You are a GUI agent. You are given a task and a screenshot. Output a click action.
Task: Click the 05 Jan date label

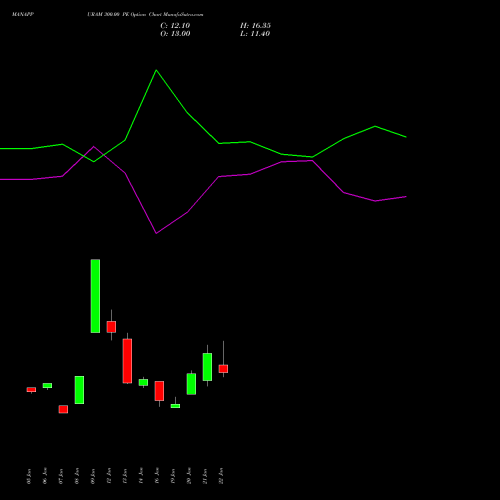tap(29, 476)
